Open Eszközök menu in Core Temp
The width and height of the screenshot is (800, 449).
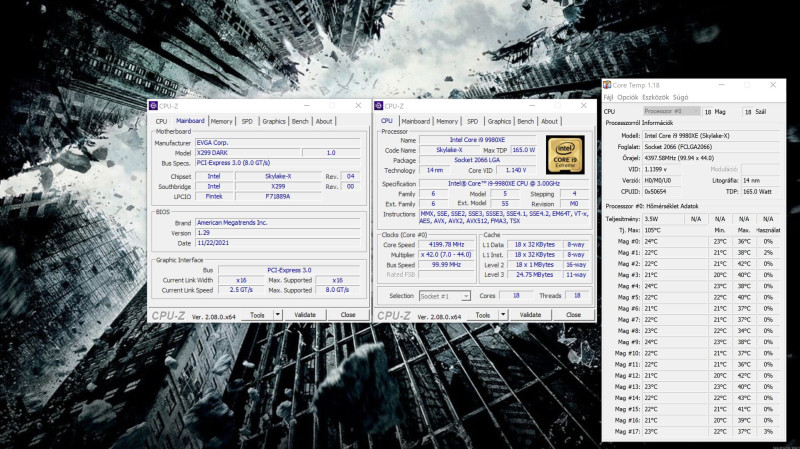coord(656,97)
